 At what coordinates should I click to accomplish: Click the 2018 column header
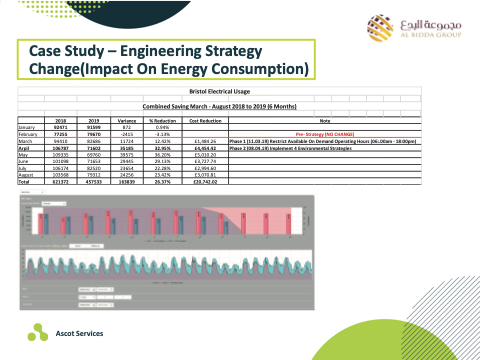[x=61, y=121]
